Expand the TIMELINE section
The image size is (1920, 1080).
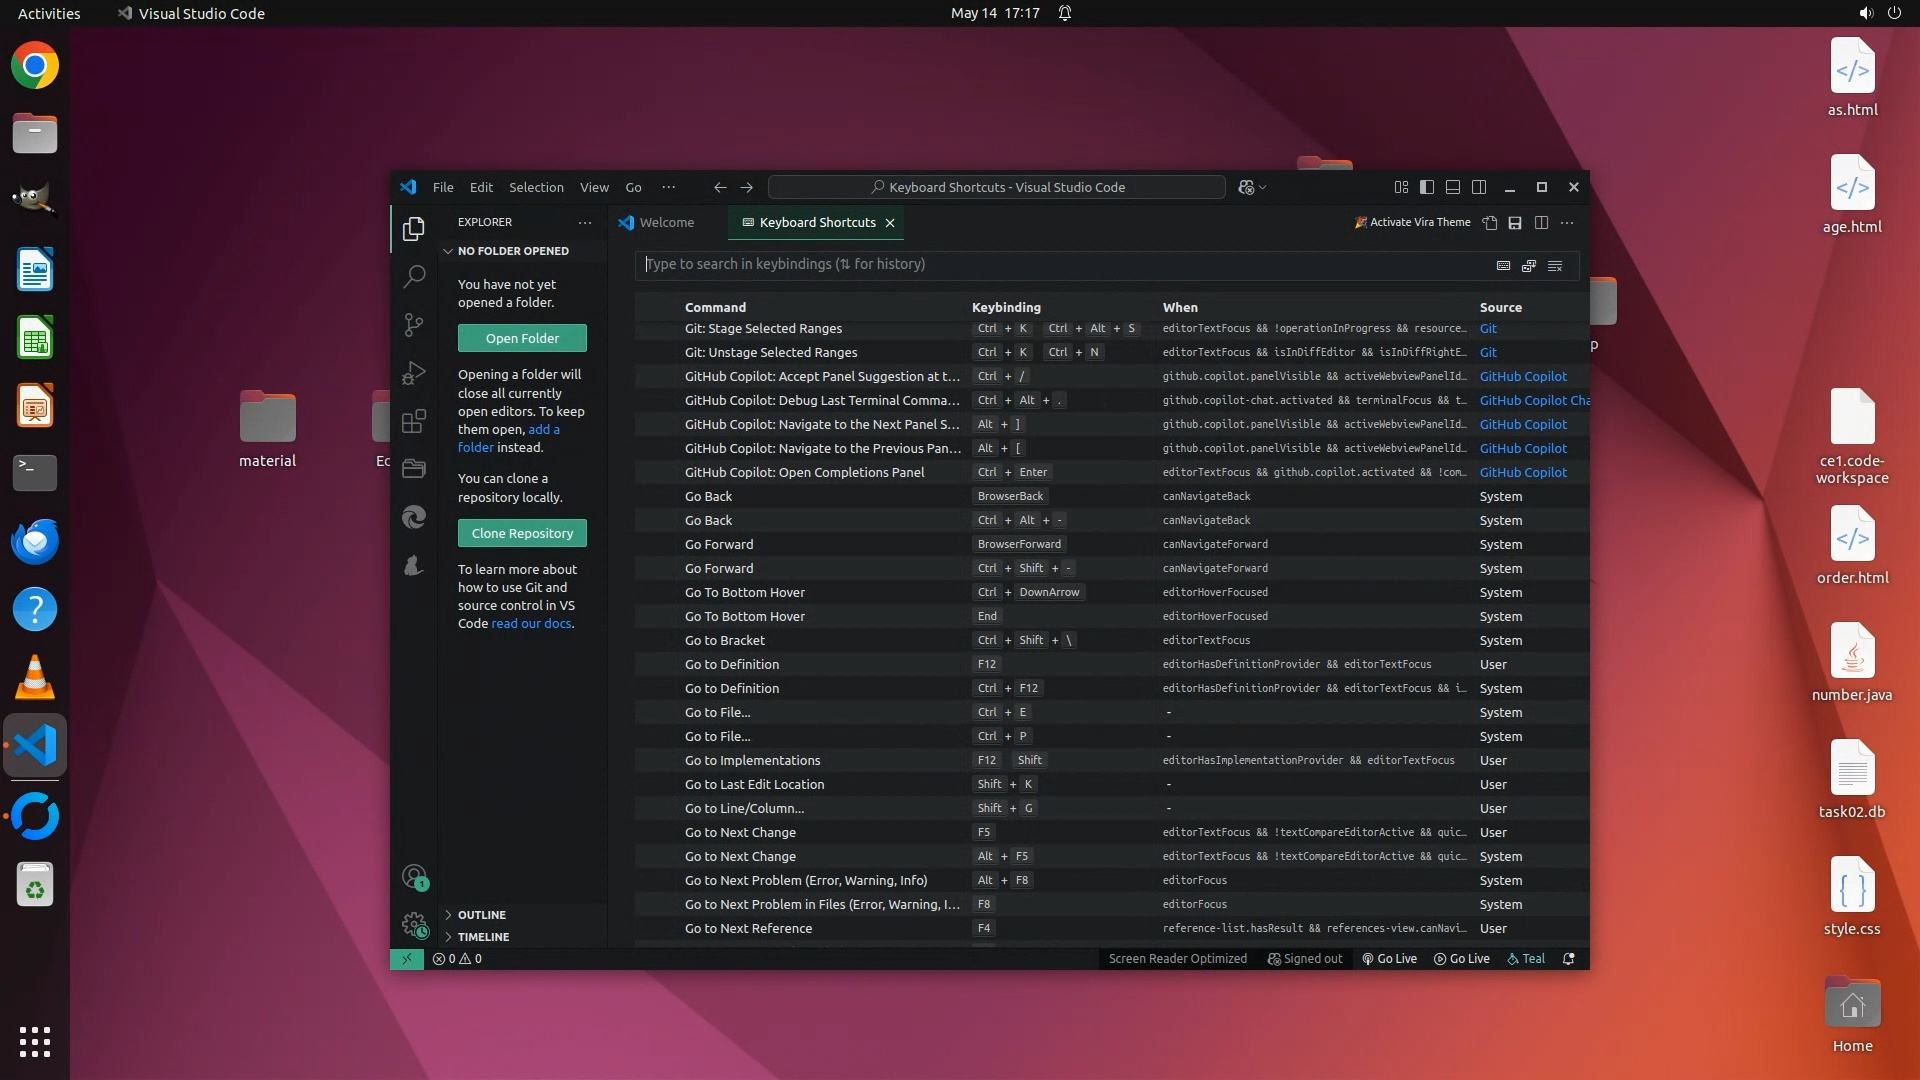coord(483,937)
